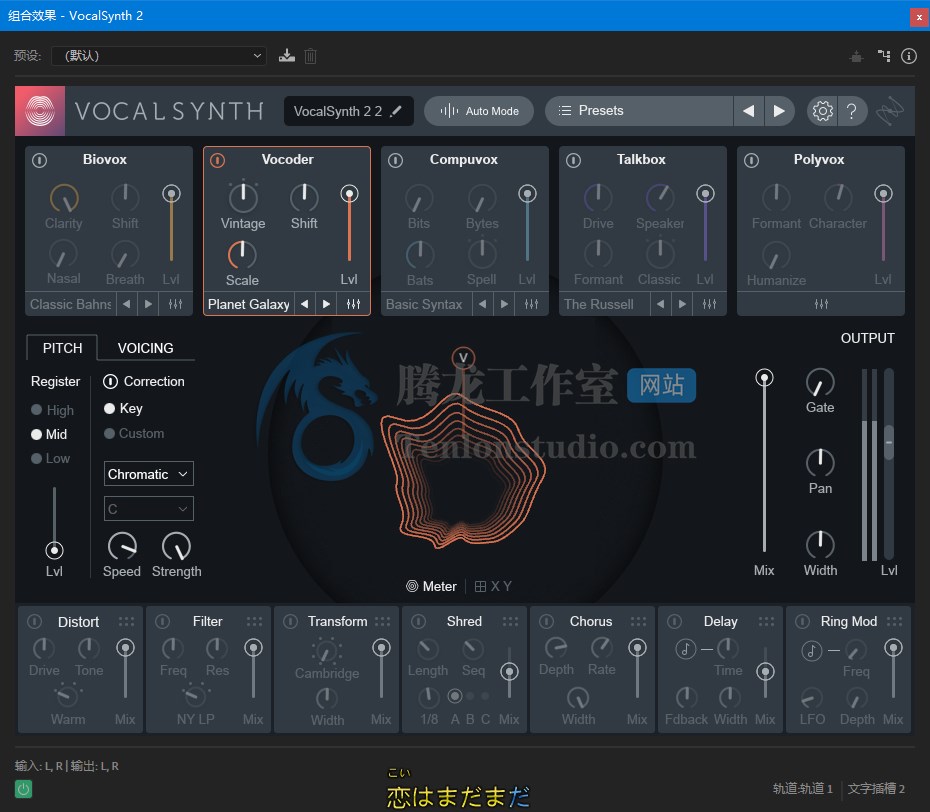Click the save preset icon
Screen dimensions: 930x812
pyautogui.click(x=286, y=56)
